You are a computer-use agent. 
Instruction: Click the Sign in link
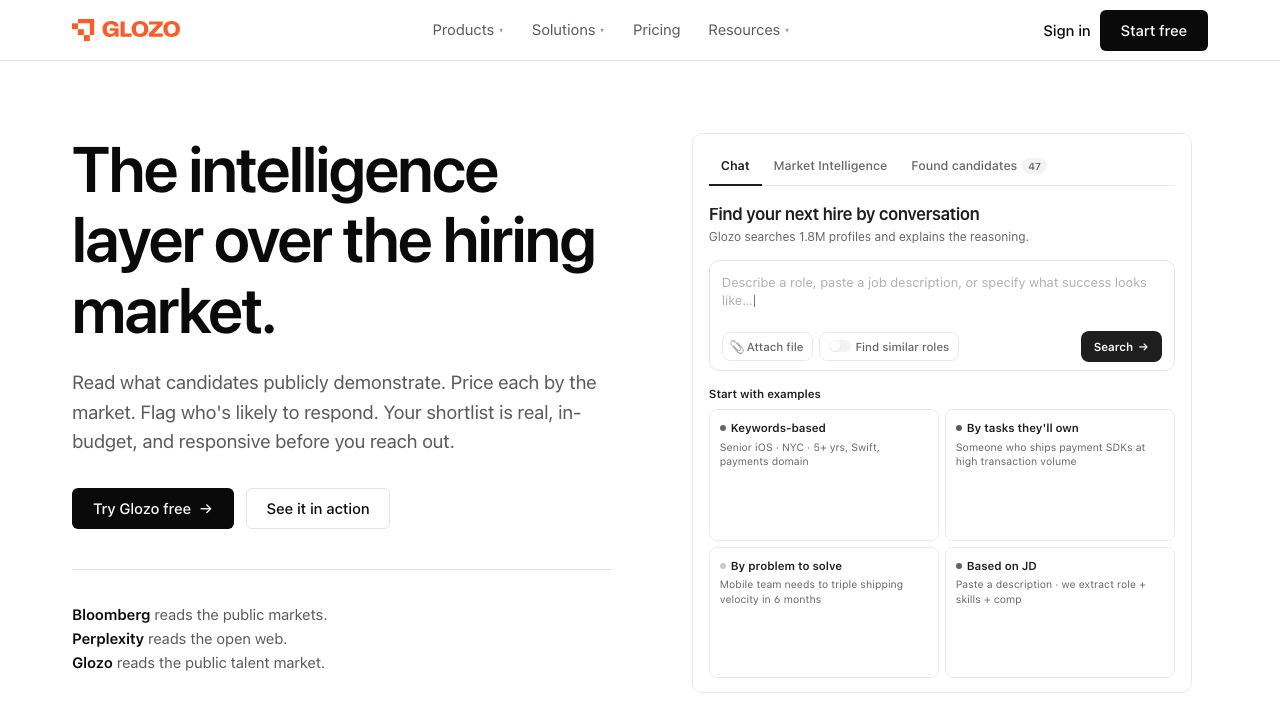1066,31
